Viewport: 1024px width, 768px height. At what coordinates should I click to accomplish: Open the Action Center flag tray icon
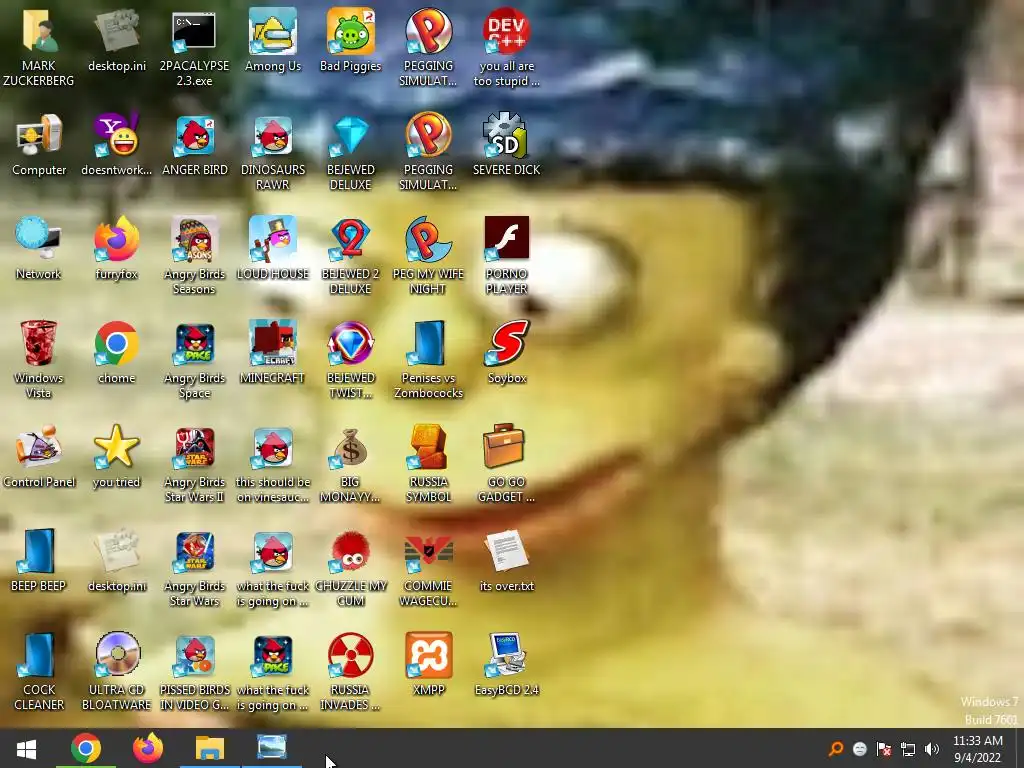coord(884,749)
